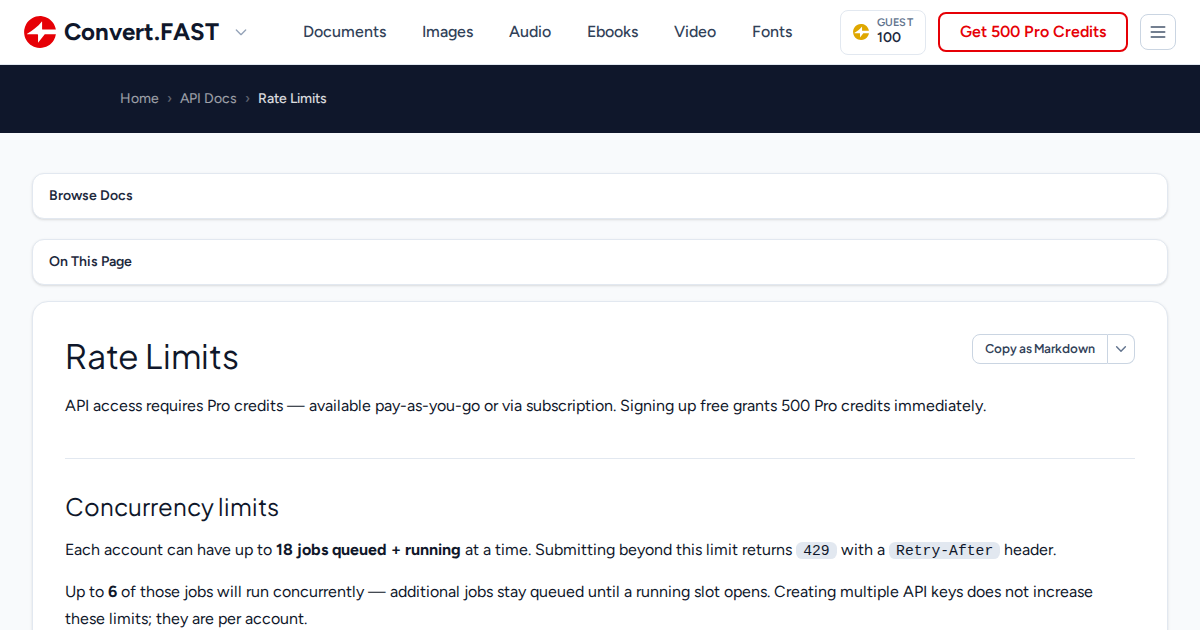Click the Rate Limits breadcrumb text
The width and height of the screenshot is (1200, 630).
click(x=292, y=98)
